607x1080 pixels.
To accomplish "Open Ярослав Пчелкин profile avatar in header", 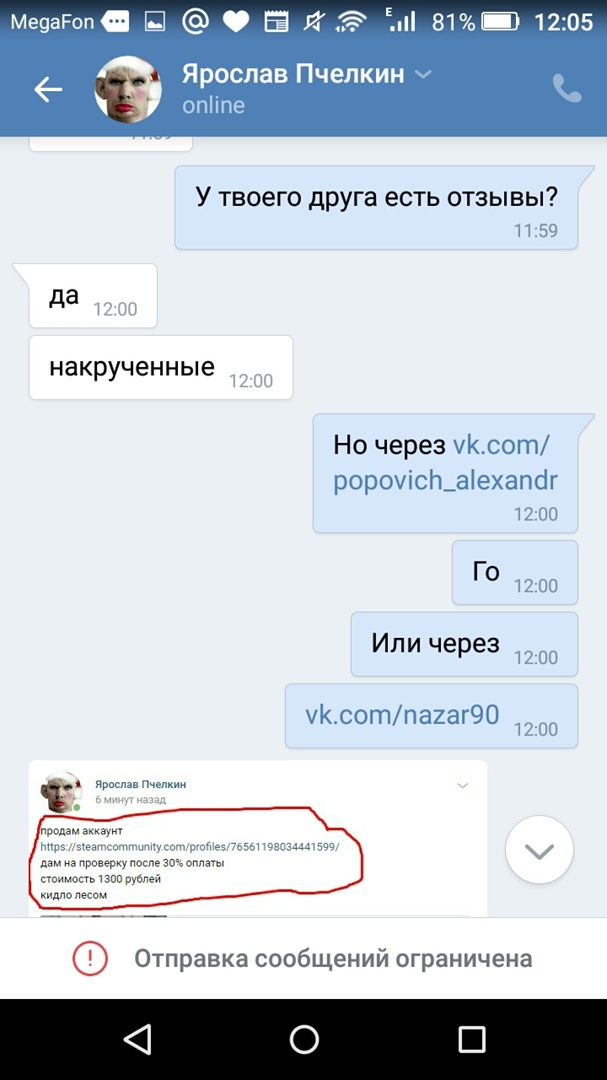I will (x=128, y=90).
